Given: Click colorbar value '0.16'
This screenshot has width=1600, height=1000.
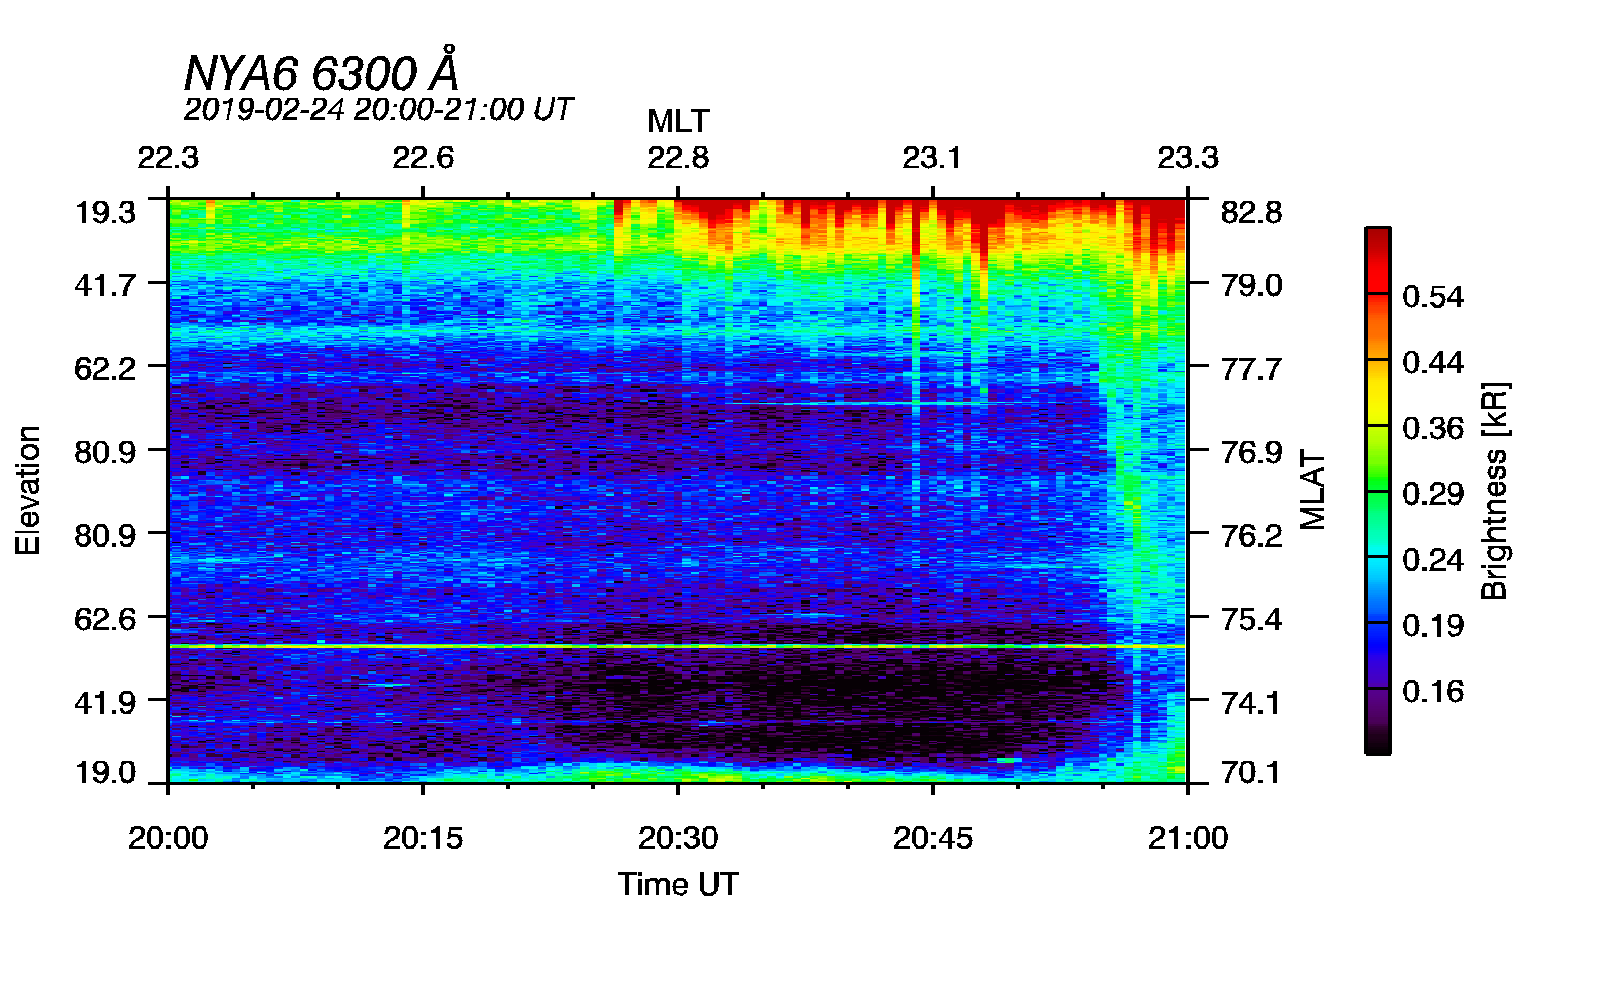Looking at the screenshot, I should tap(1433, 692).
